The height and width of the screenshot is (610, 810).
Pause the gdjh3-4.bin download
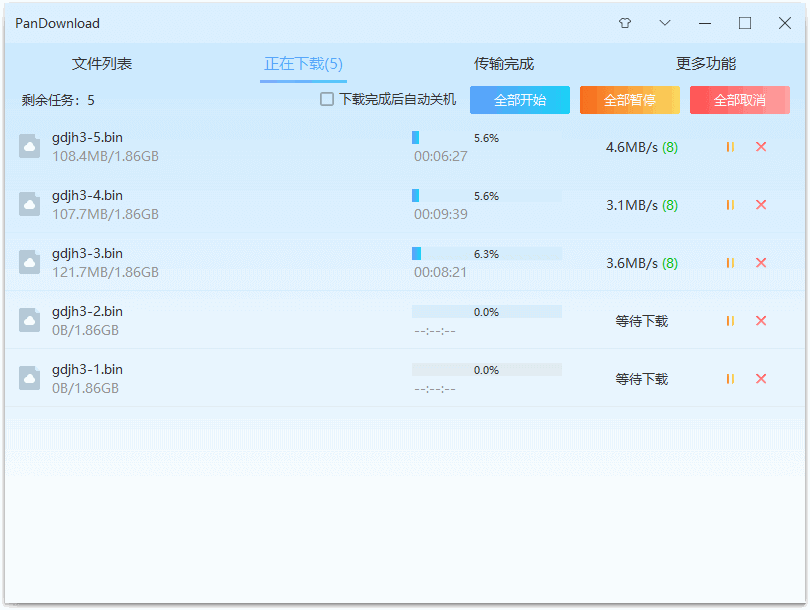(730, 205)
